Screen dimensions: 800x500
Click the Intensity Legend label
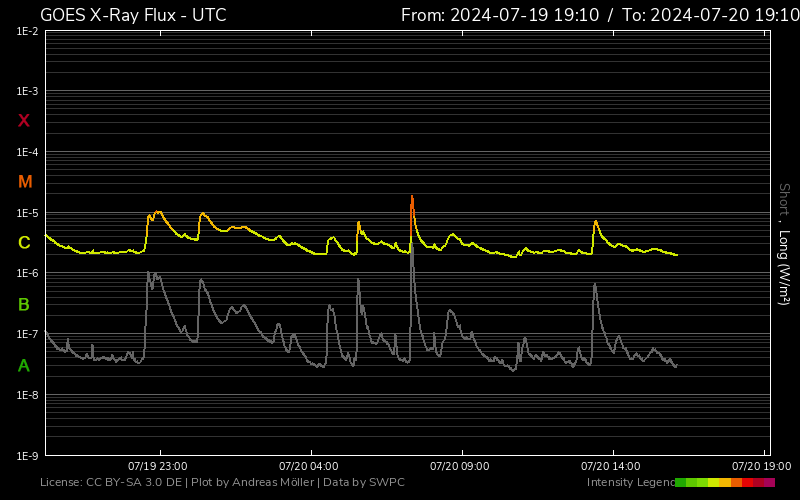click(x=629, y=483)
